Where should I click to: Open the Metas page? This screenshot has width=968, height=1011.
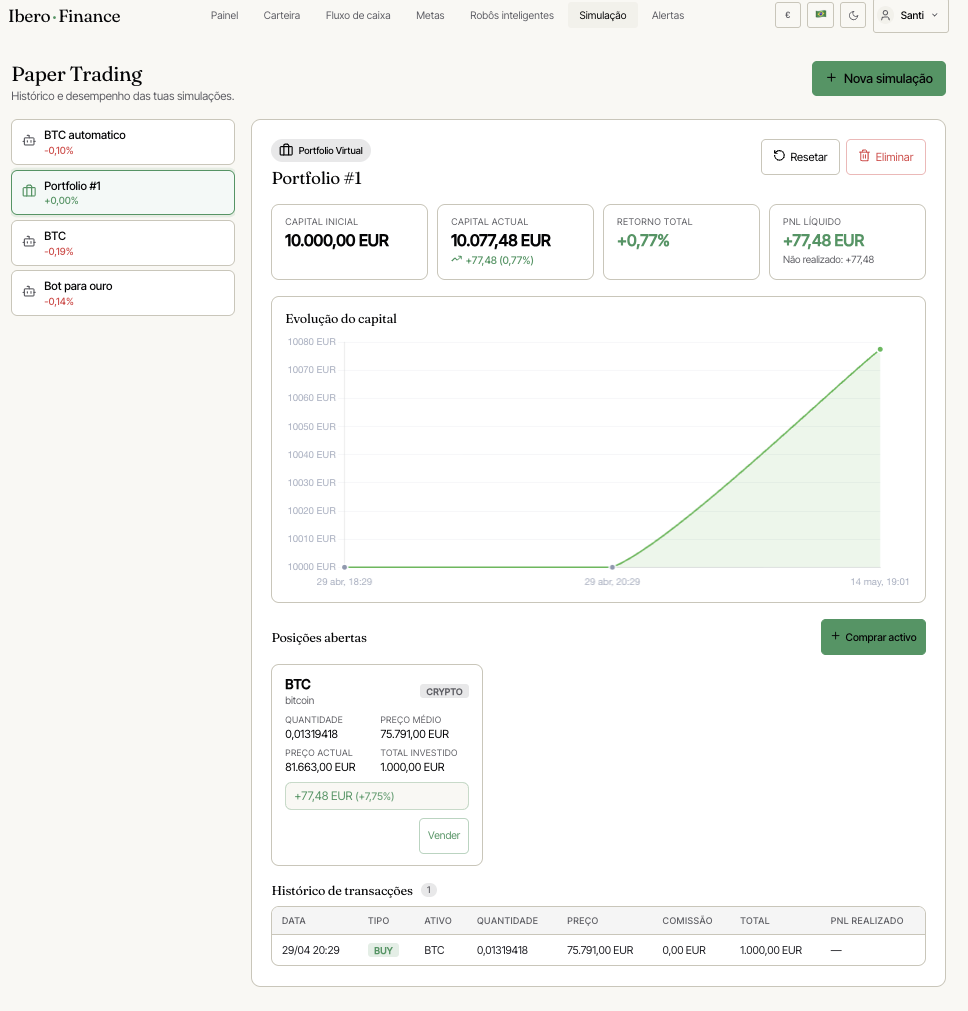coord(430,15)
